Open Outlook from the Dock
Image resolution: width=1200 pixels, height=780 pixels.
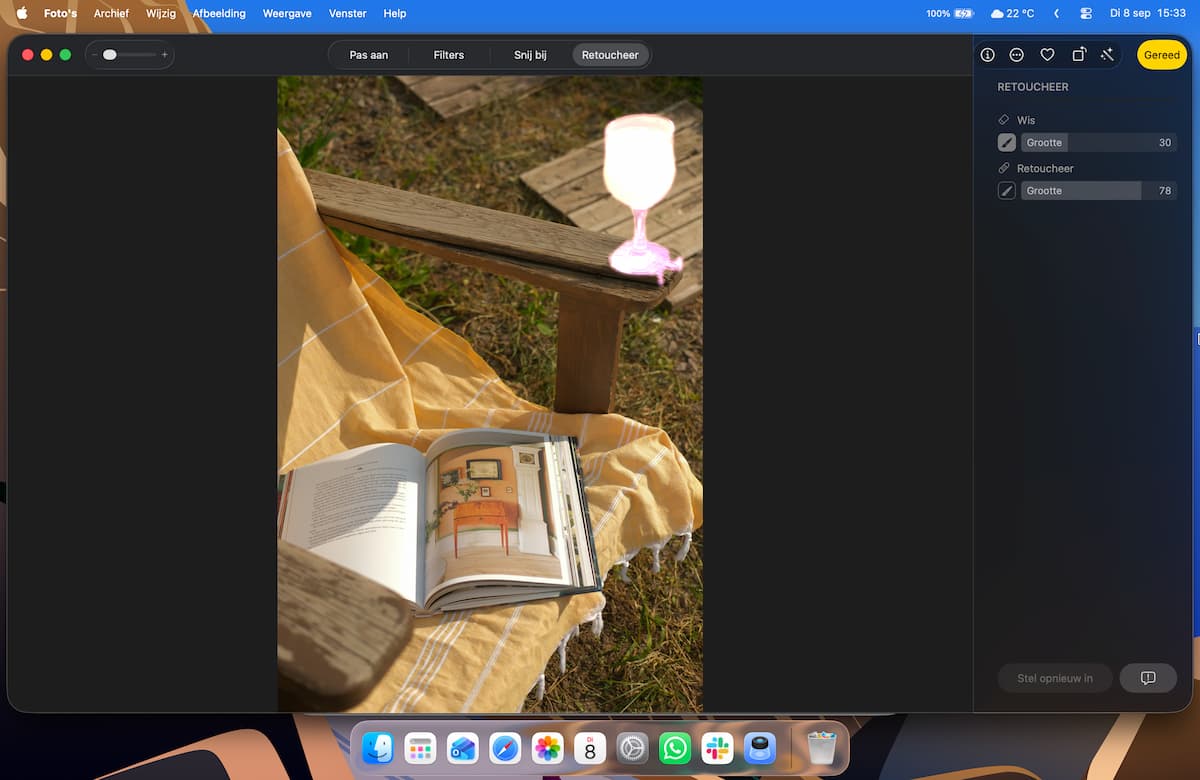click(462, 748)
